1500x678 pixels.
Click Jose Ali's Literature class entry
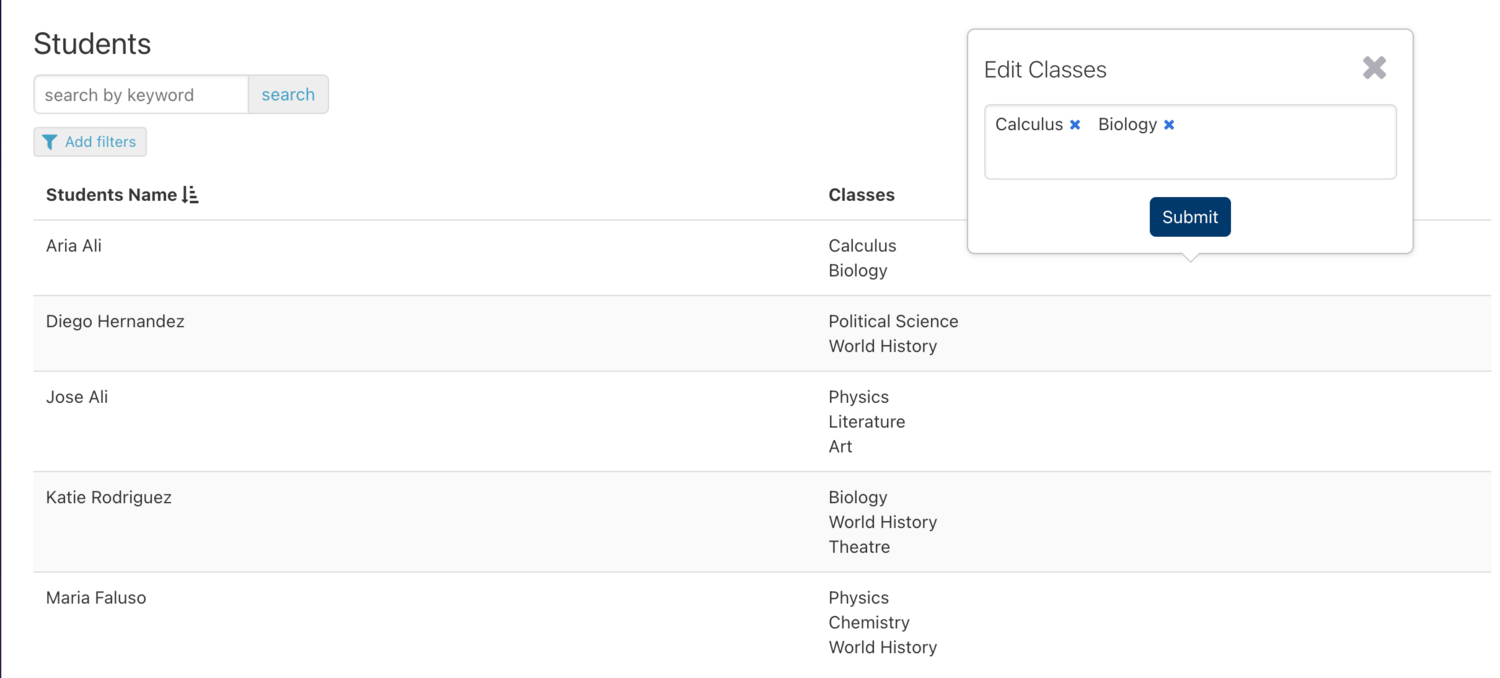pyautogui.click(x=867, y=422)
